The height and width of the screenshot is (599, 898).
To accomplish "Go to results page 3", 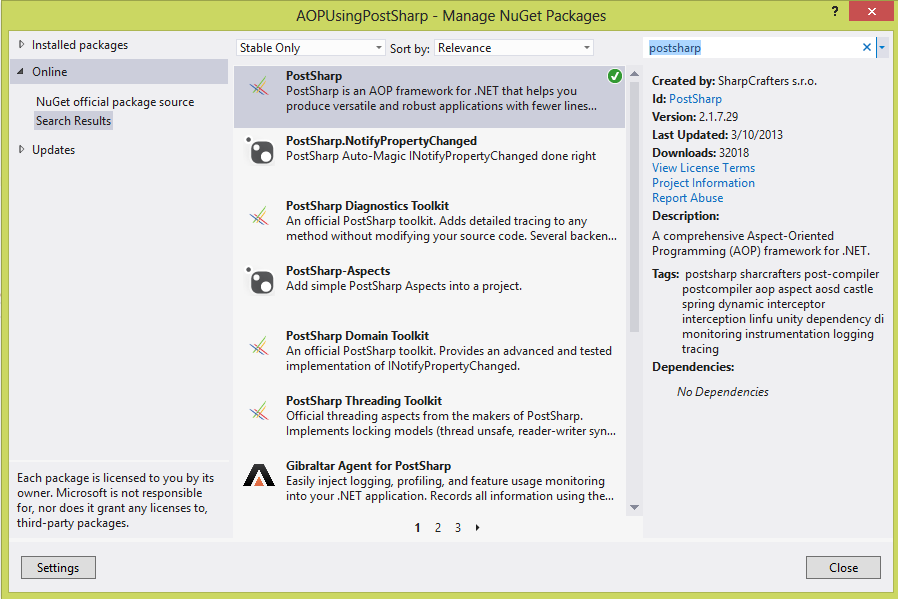I will point(458,527).
